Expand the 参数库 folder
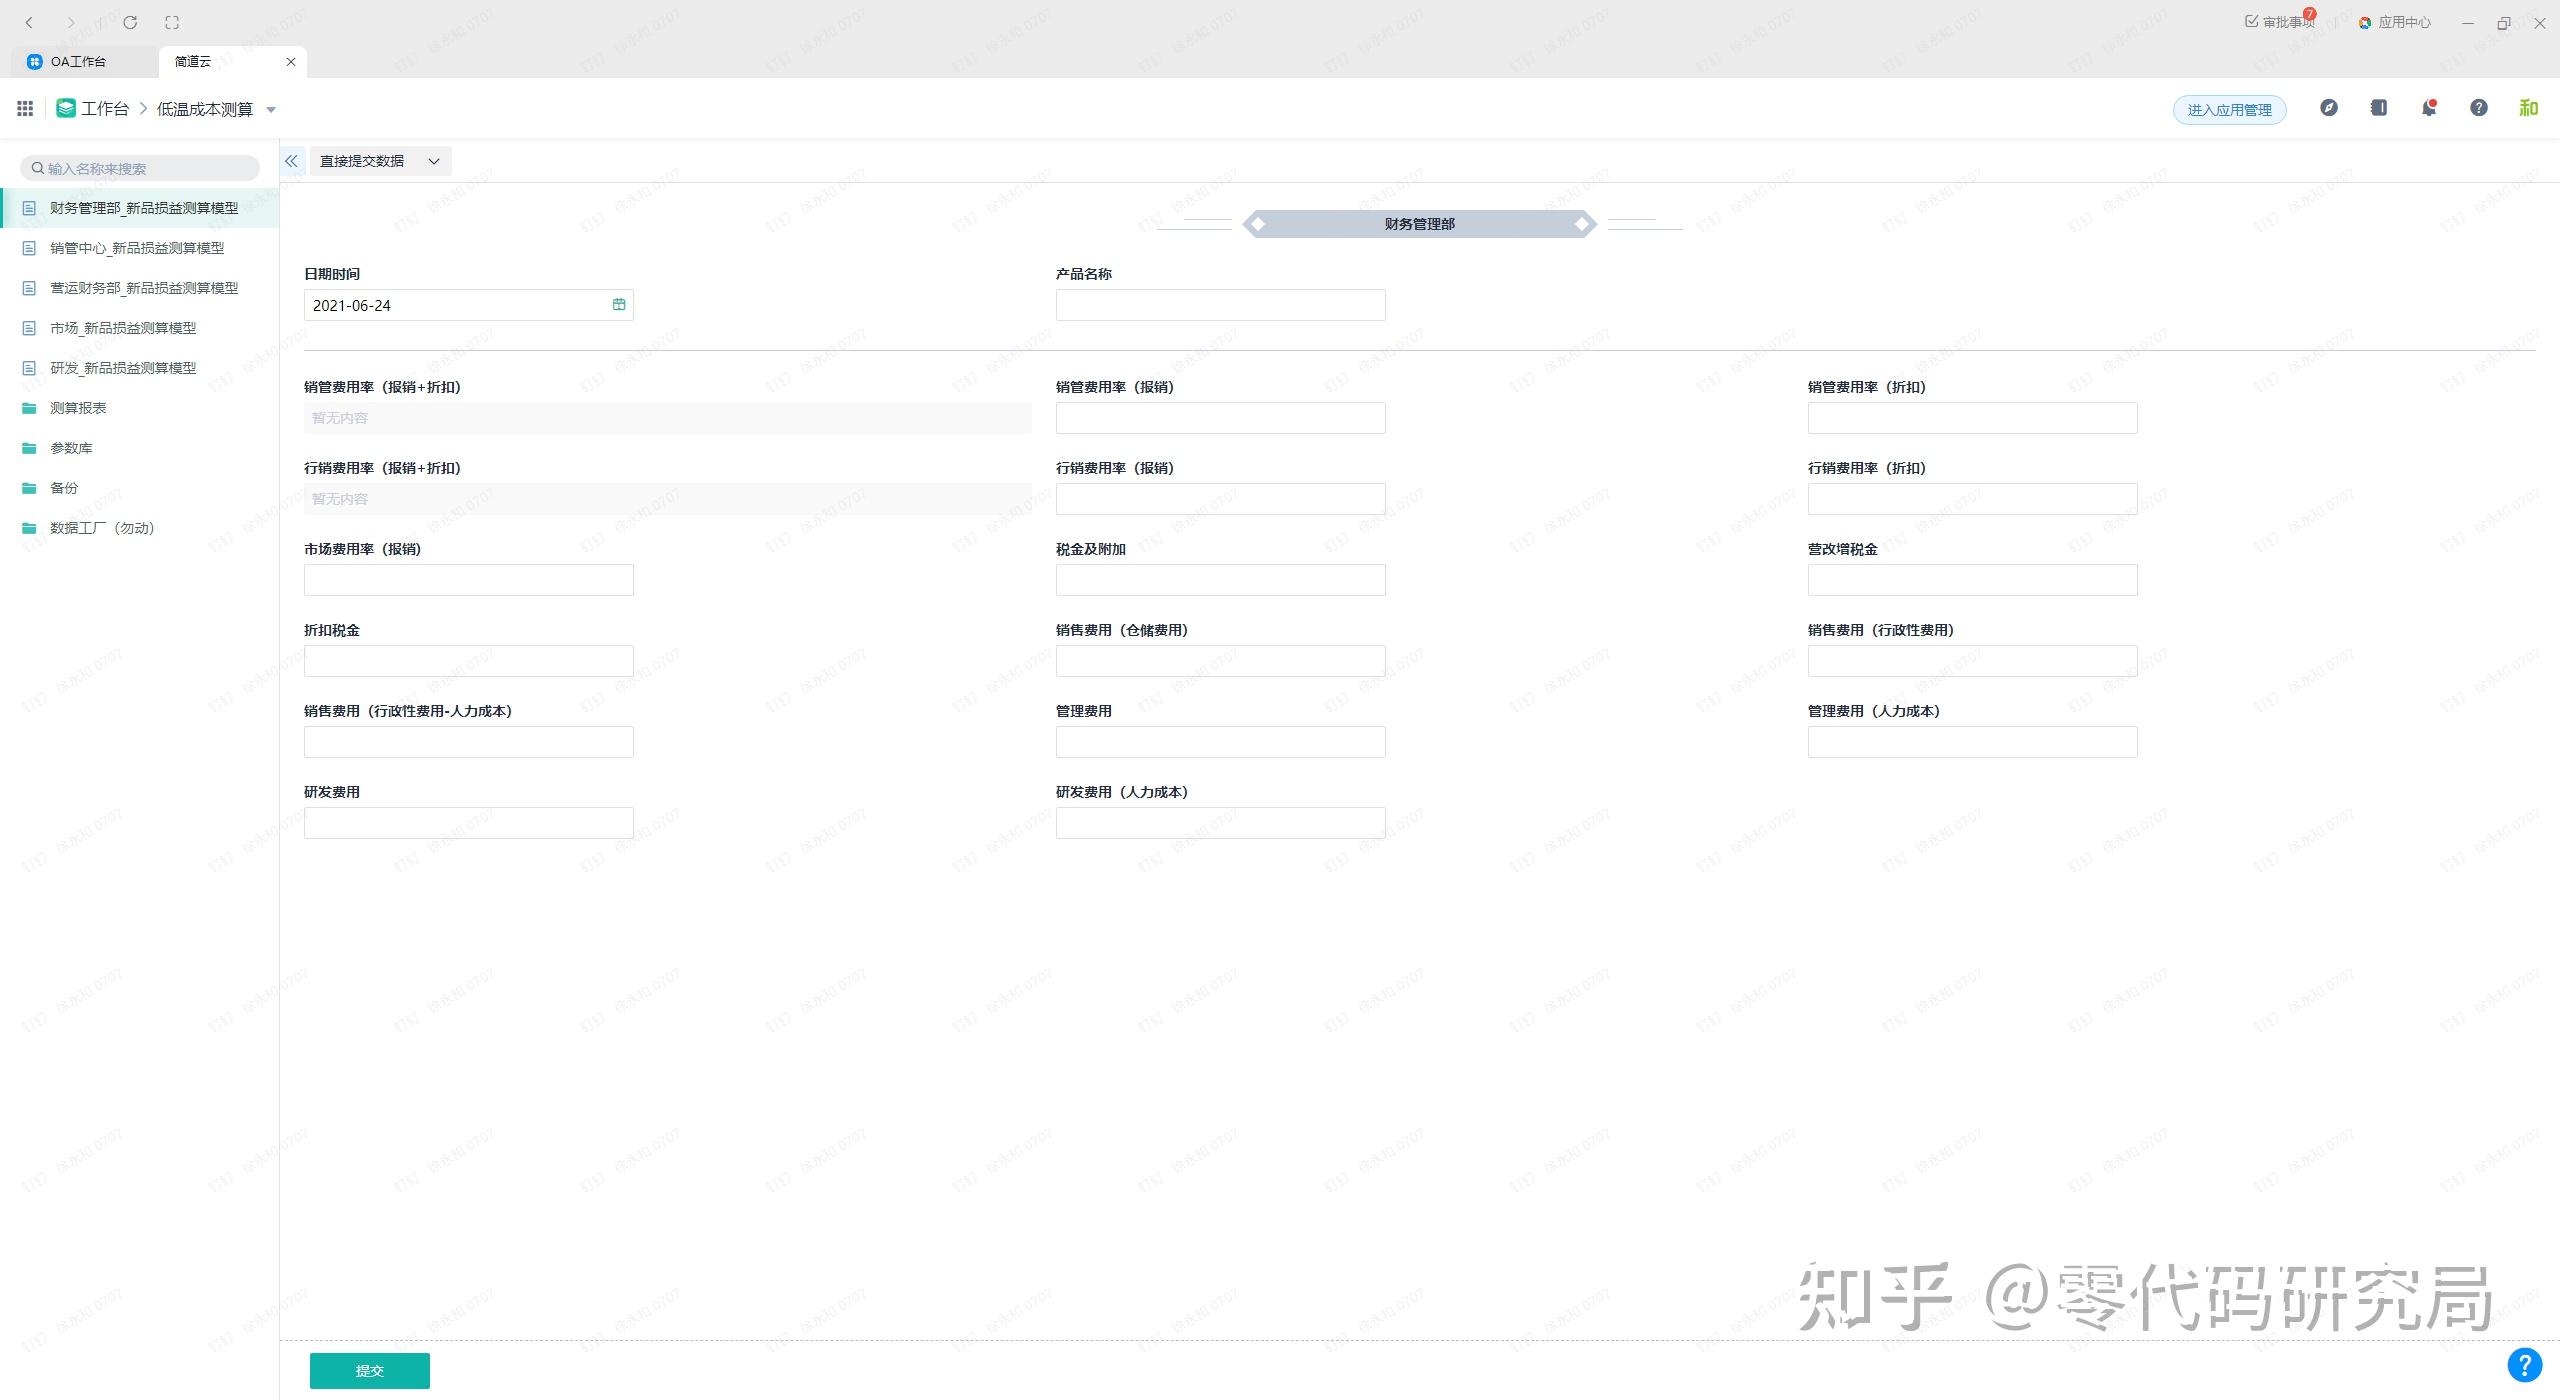This screenshot has height=1400, width=2560. coord(71,448)
